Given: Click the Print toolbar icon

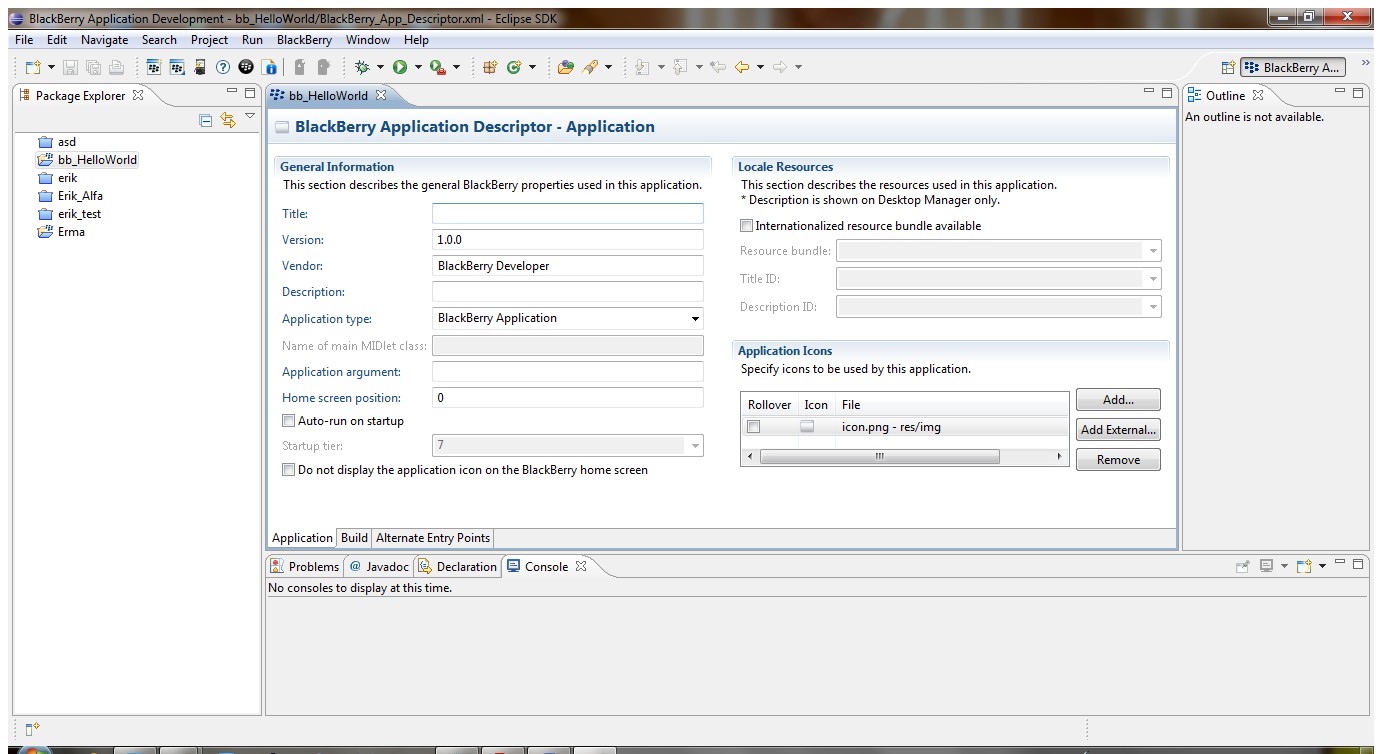Looking at the screenshot, I should pos(116,67).
